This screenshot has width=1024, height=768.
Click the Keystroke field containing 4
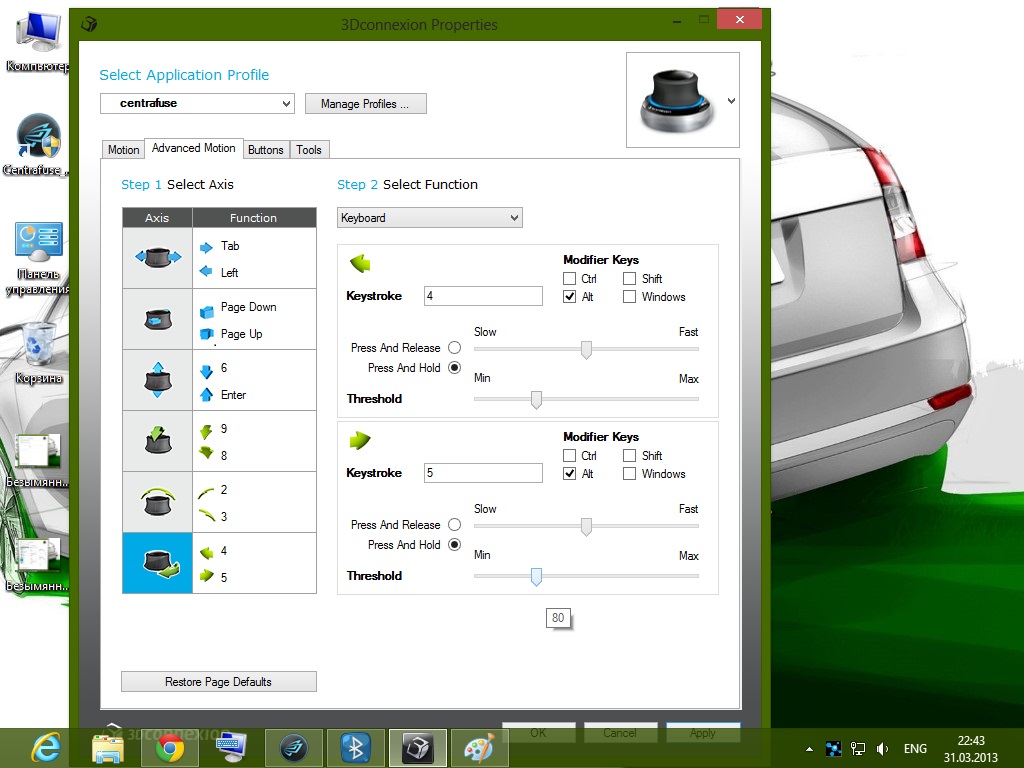483,296
